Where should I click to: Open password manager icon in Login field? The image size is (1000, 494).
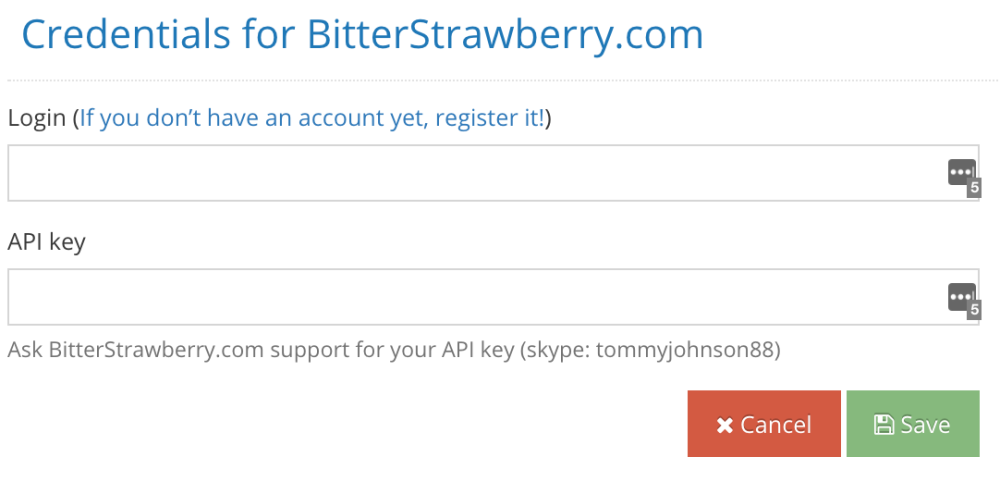(962, 173)
